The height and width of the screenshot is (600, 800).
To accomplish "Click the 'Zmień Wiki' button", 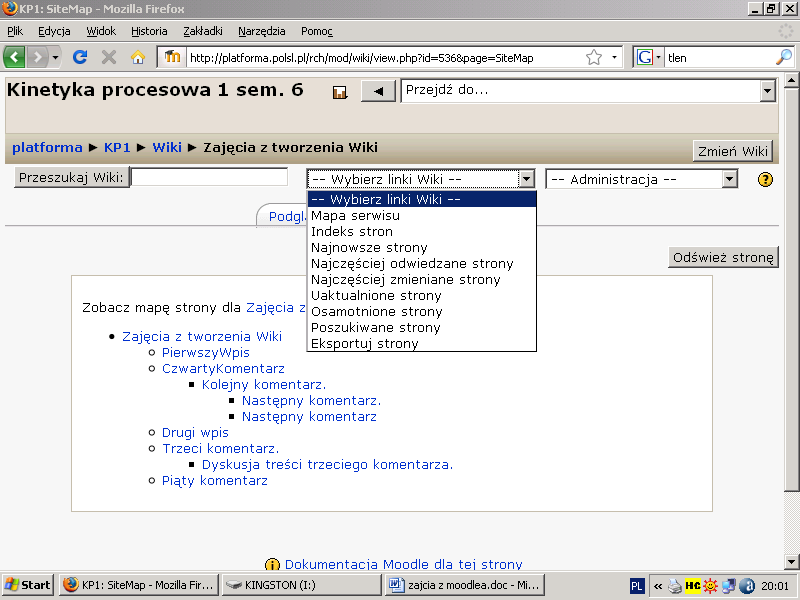I will click(733, 151).
